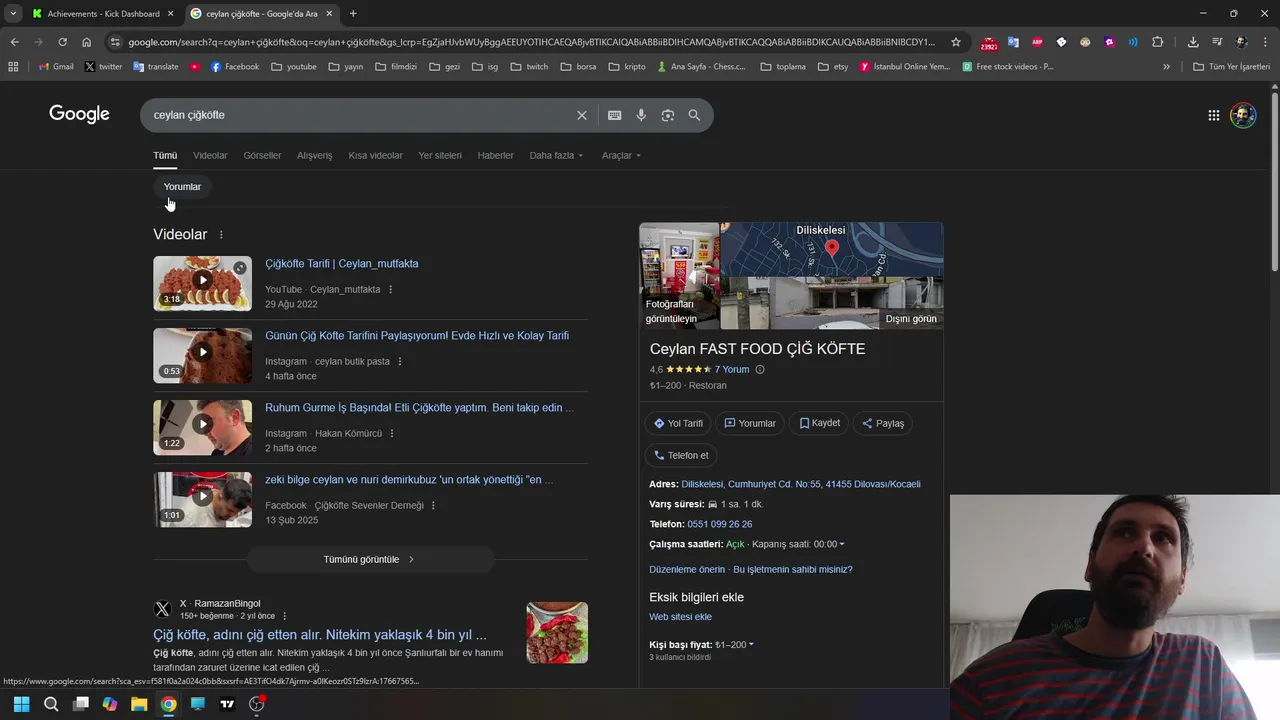Go back in Chrome
Screen dimensions: 1280x720
coord(14,42)
